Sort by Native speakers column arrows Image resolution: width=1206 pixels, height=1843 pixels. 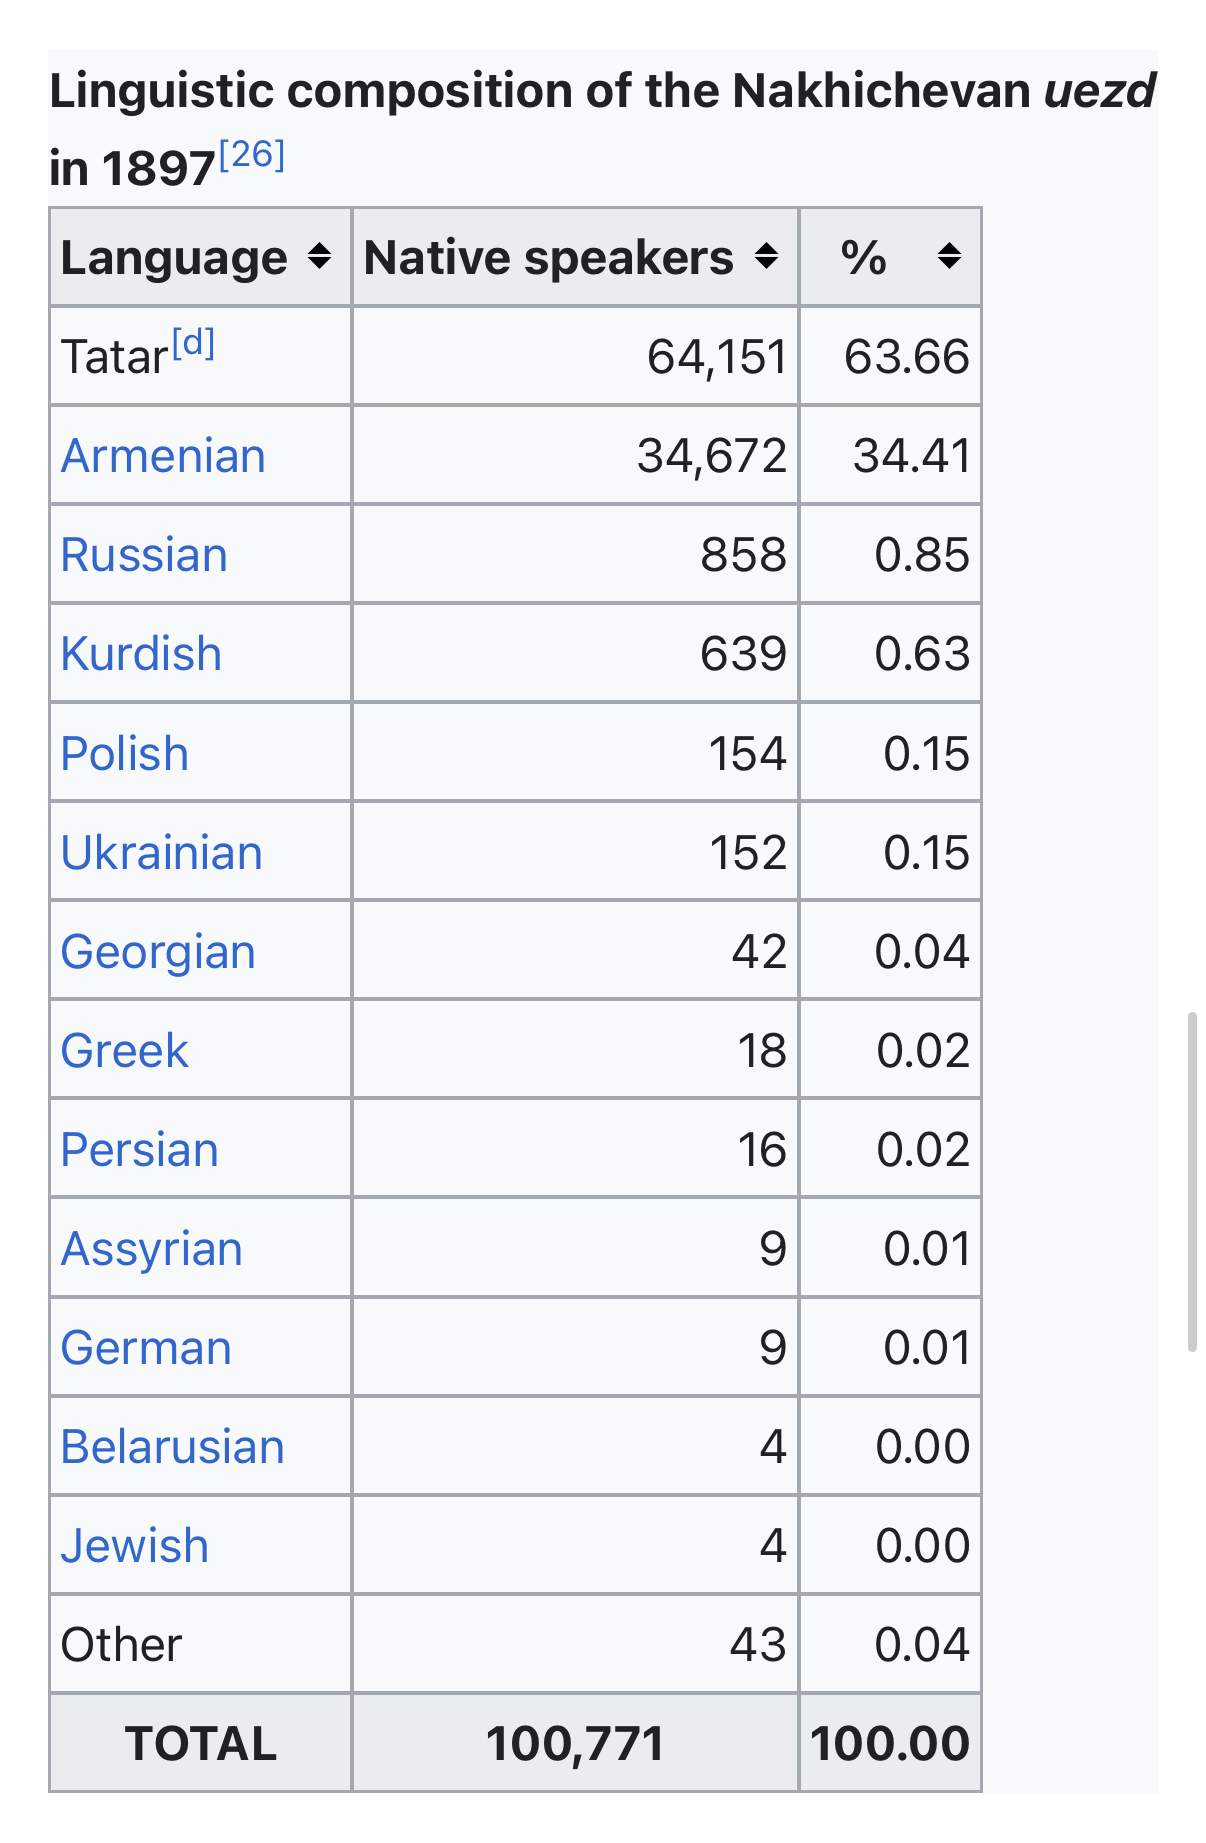766,257
